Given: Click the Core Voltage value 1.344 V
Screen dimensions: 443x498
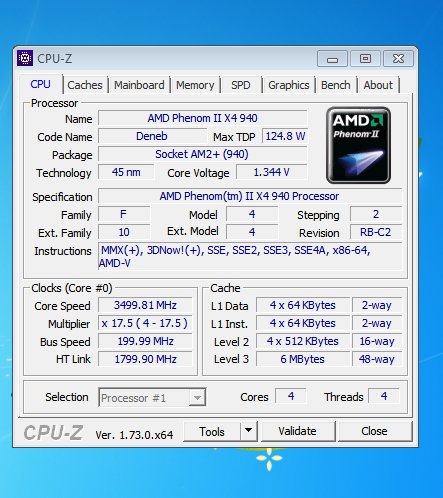Looking at the screenshot, I should 272,172.
